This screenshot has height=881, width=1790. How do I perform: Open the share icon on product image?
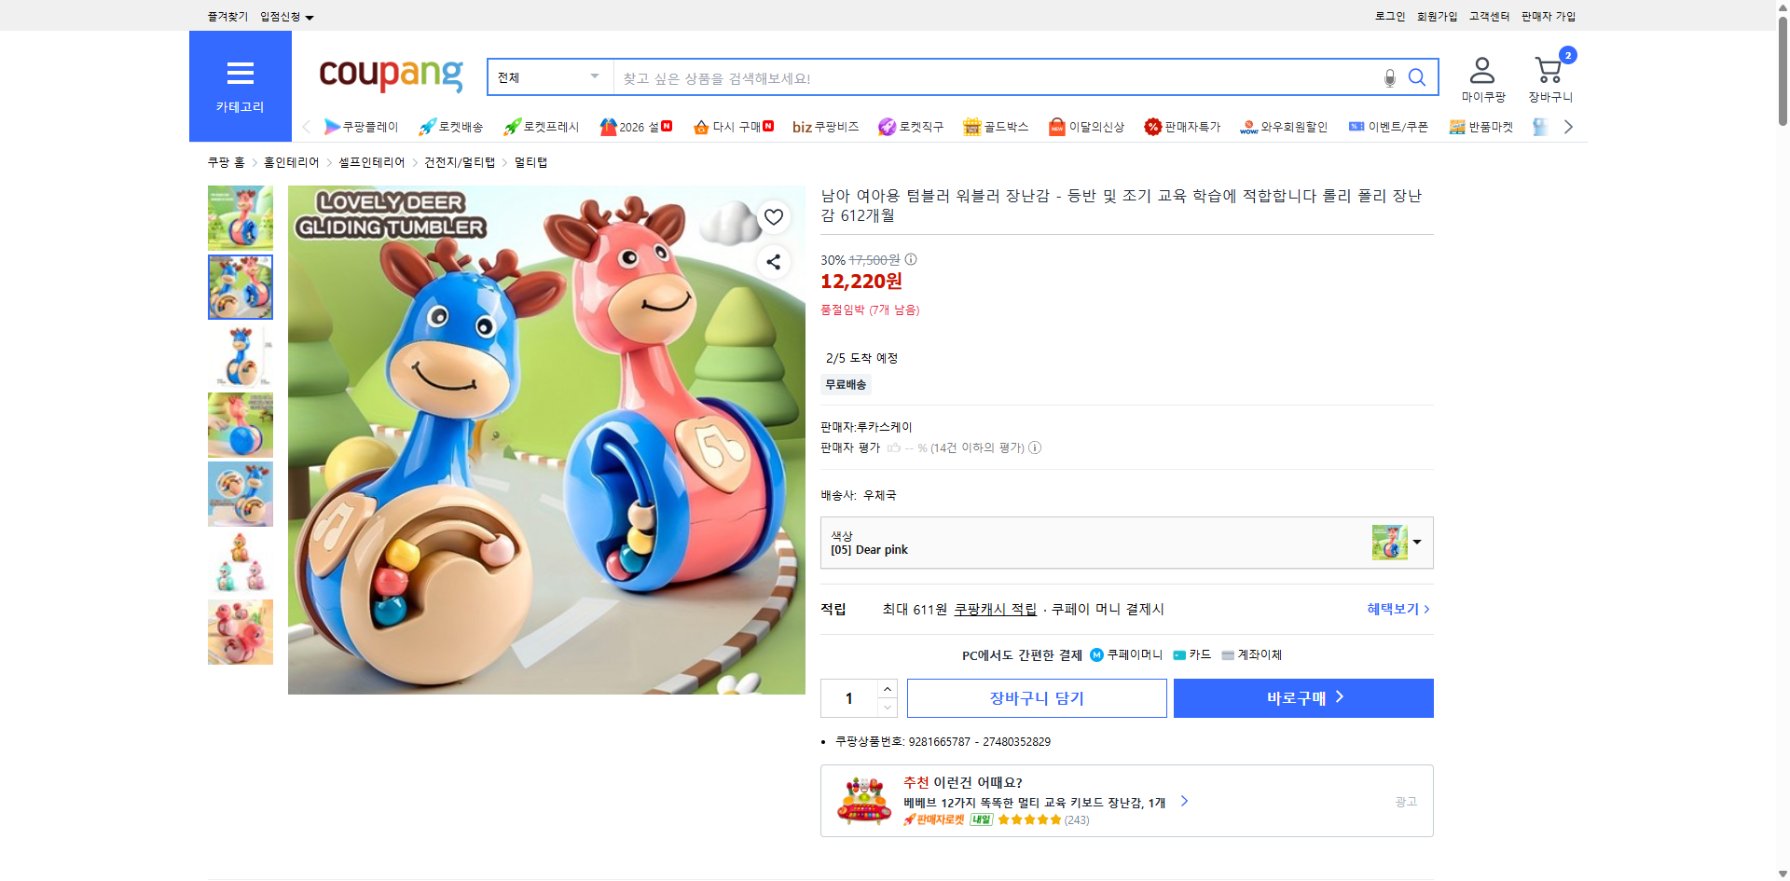pyautogui.click(x=773, y=262)
